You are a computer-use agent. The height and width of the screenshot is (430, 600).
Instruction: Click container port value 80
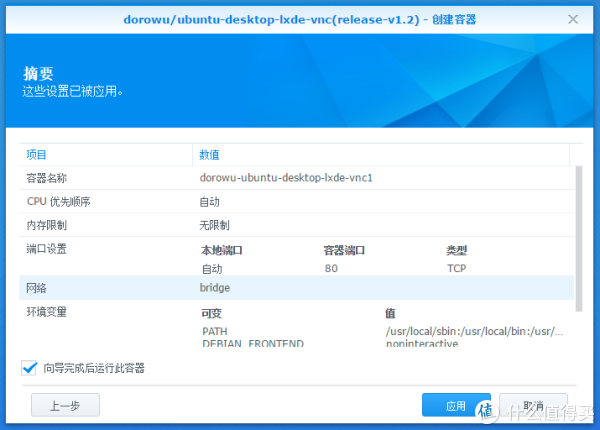[331, 268]
